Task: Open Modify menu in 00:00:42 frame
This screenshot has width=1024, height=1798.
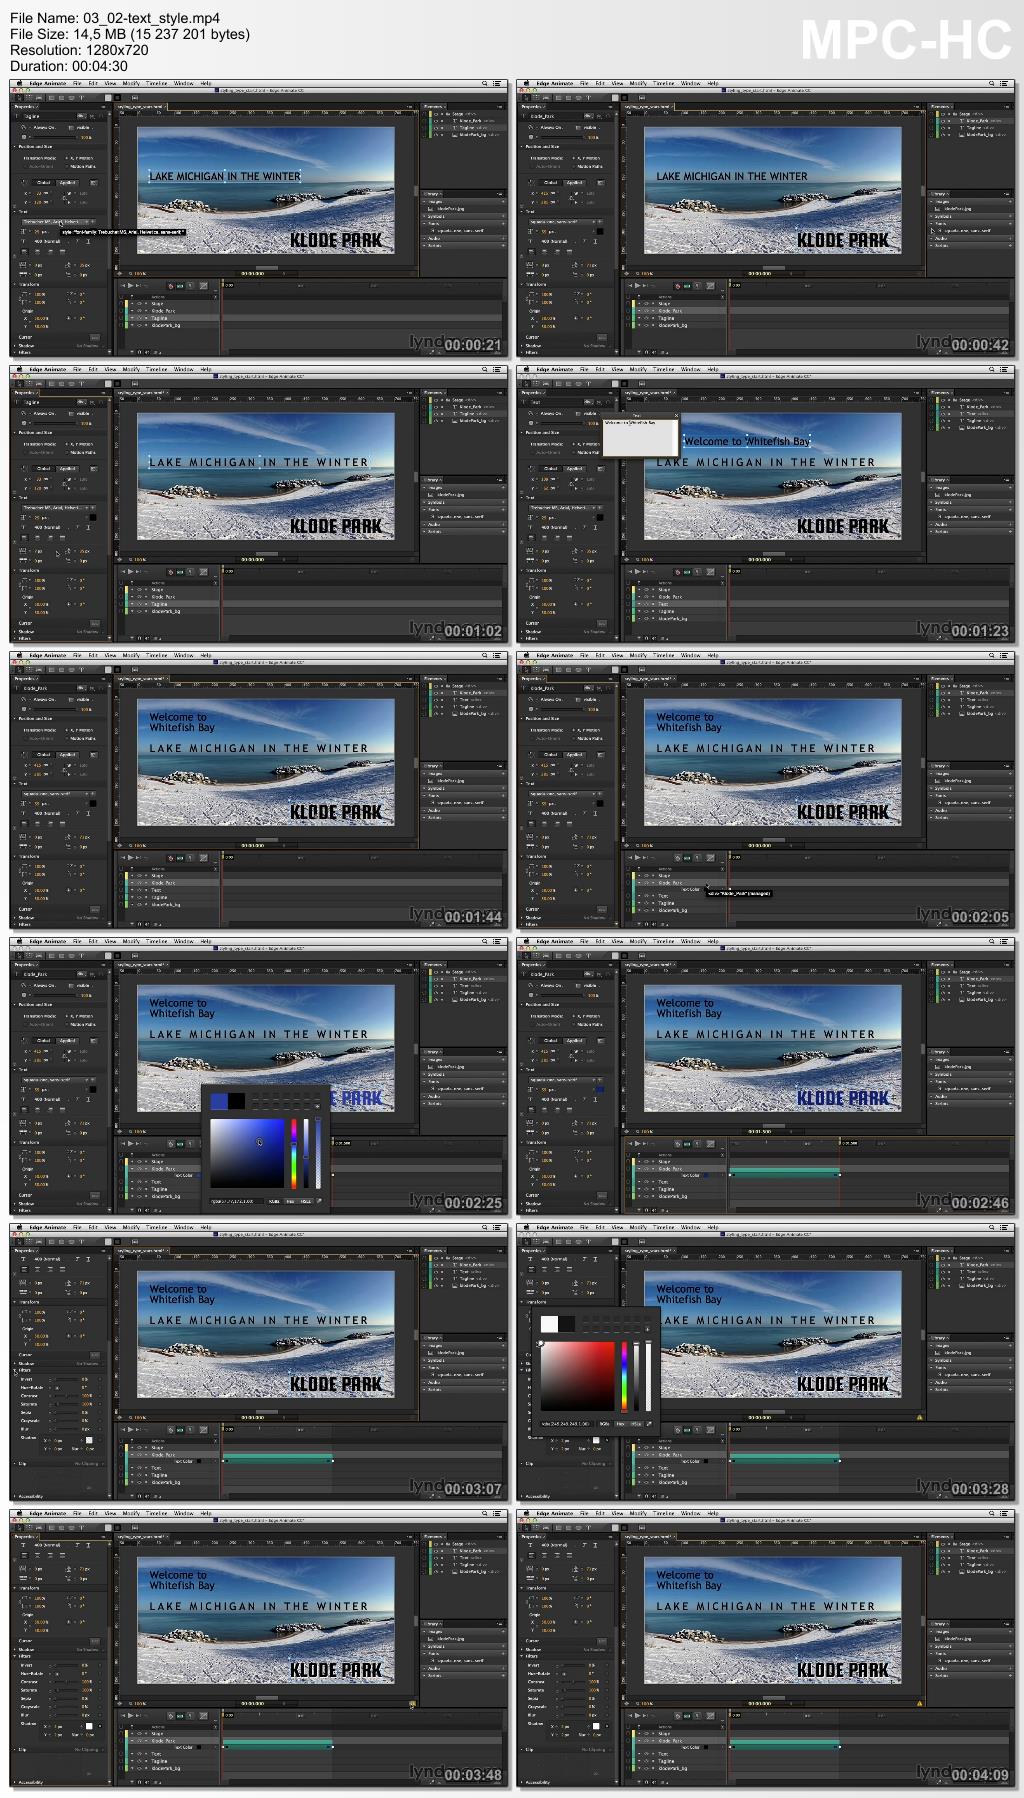Action: pos(638,83)
